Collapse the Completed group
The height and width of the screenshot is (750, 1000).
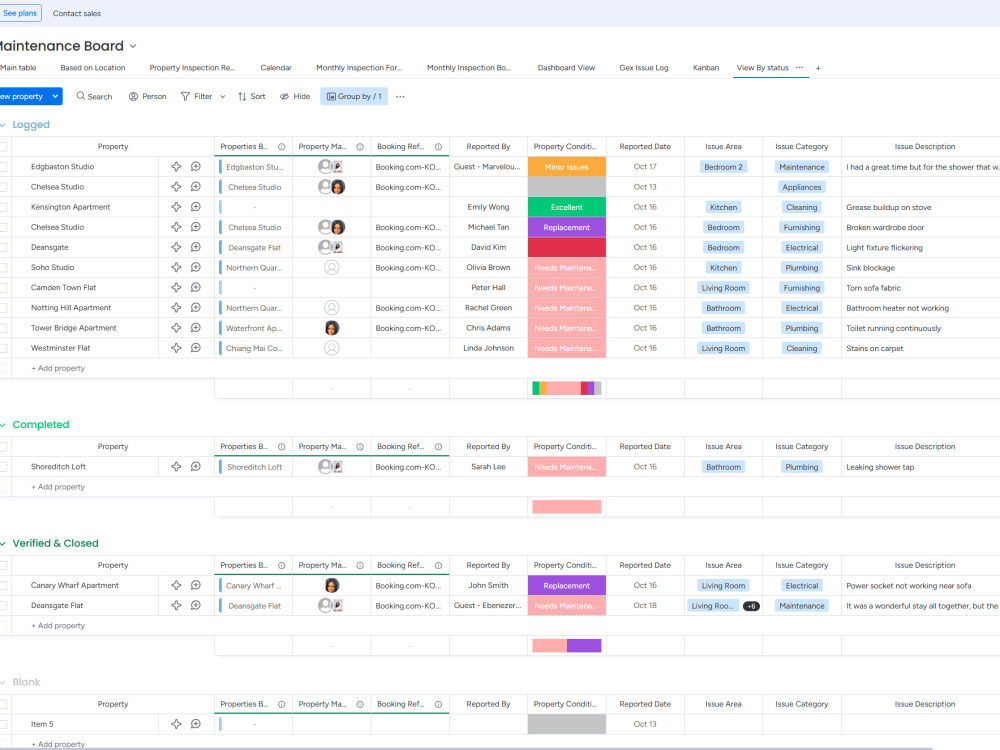3,425
